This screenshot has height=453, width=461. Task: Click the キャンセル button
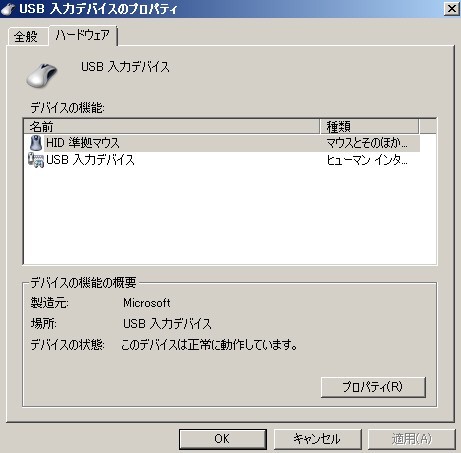(x=317, y=439)
